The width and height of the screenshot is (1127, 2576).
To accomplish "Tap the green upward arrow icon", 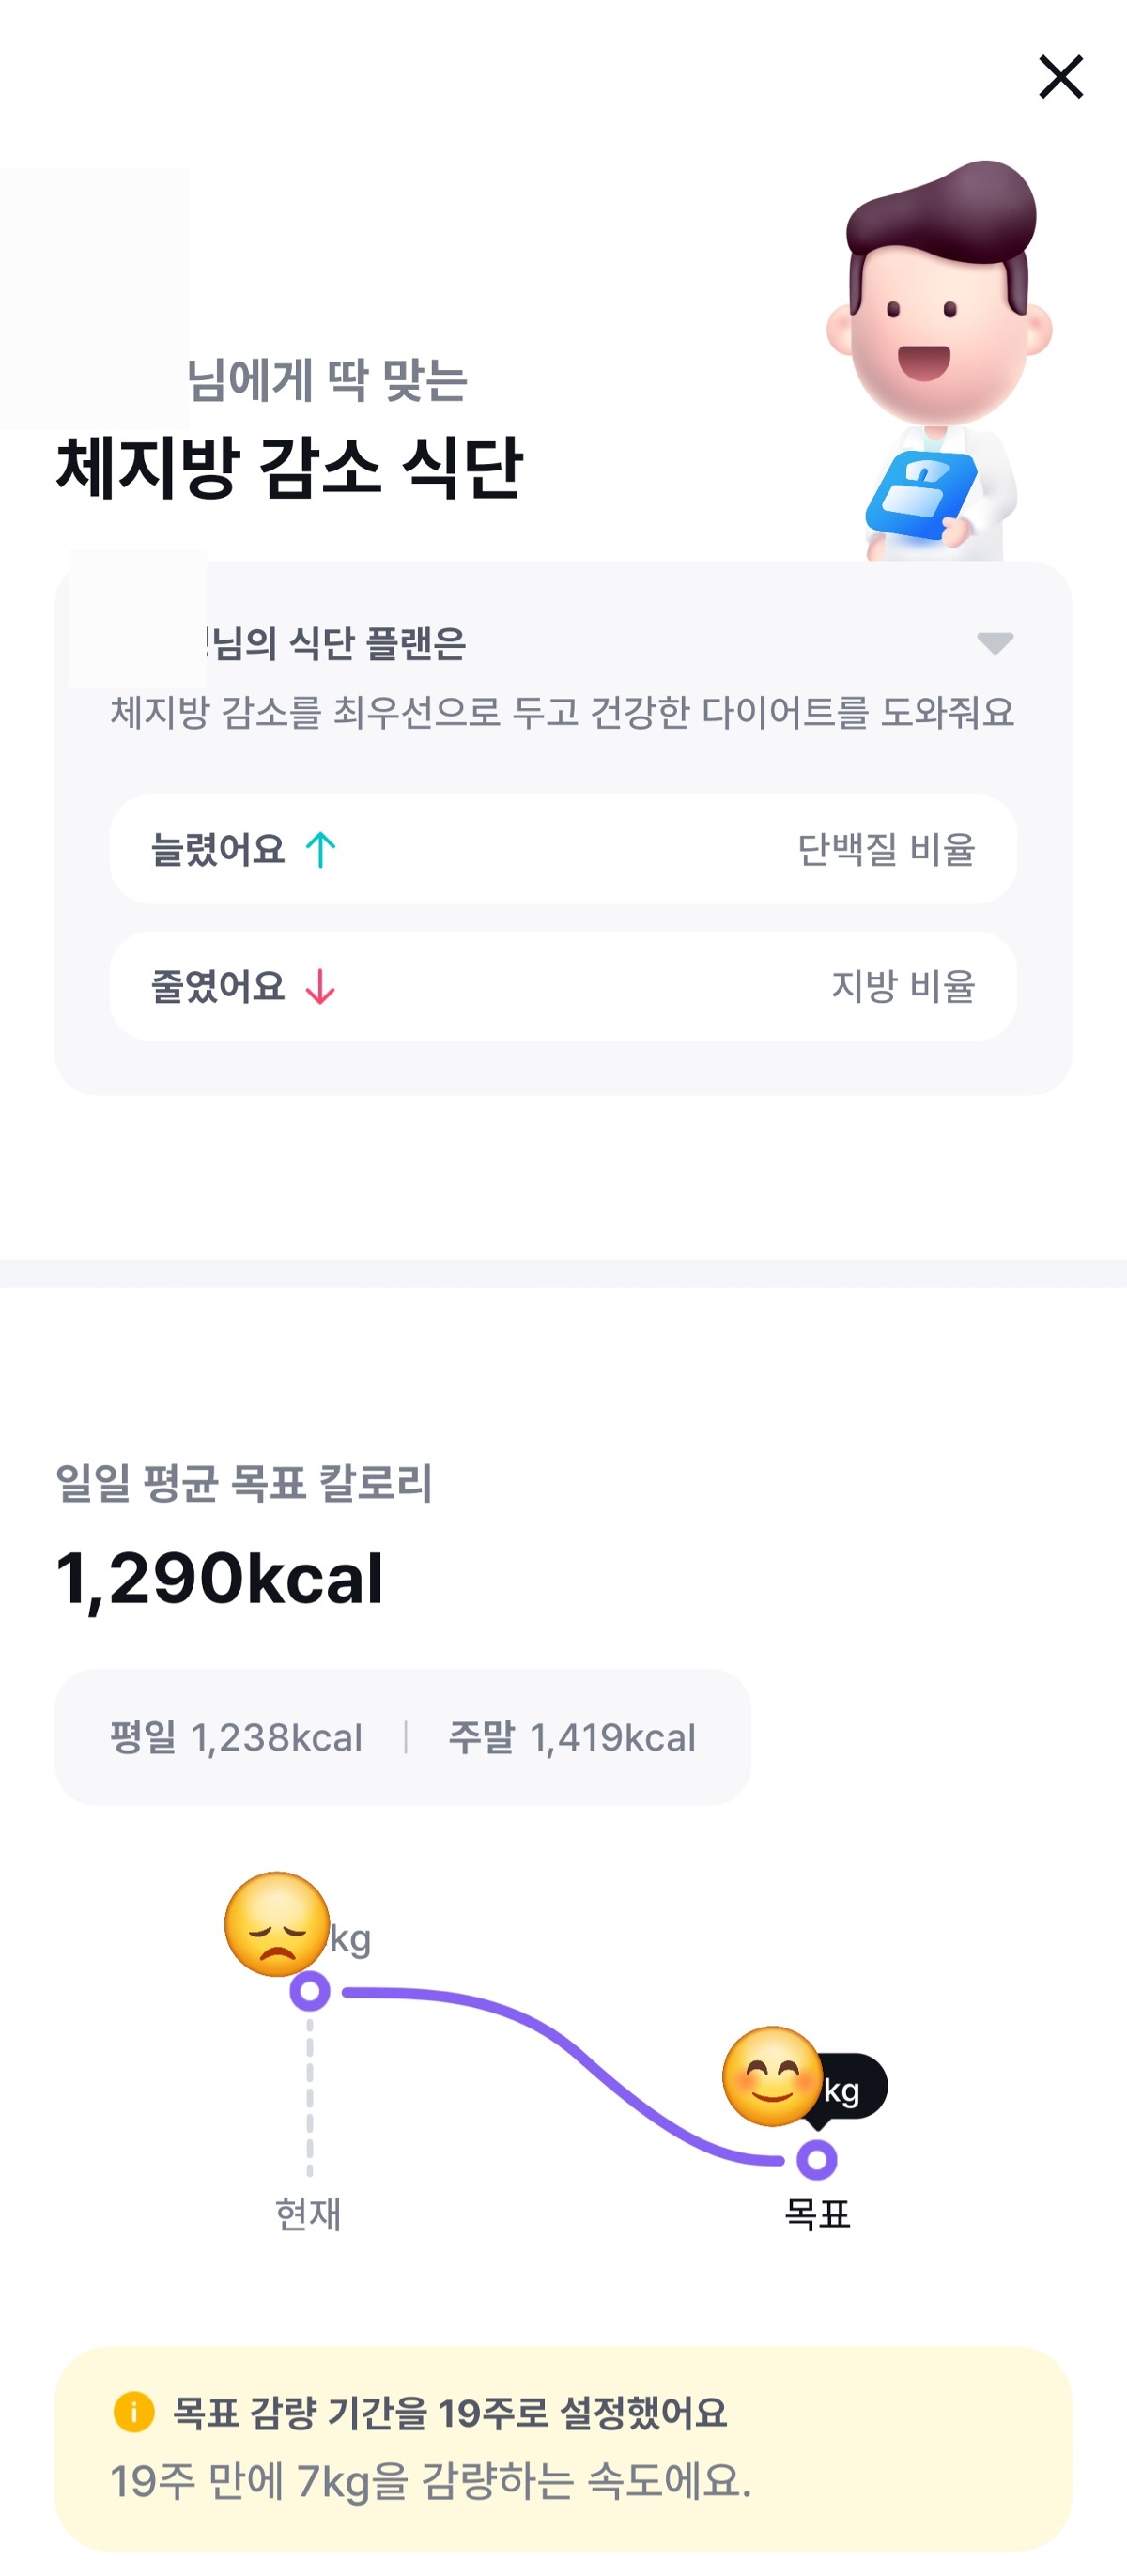I will 320,850.
